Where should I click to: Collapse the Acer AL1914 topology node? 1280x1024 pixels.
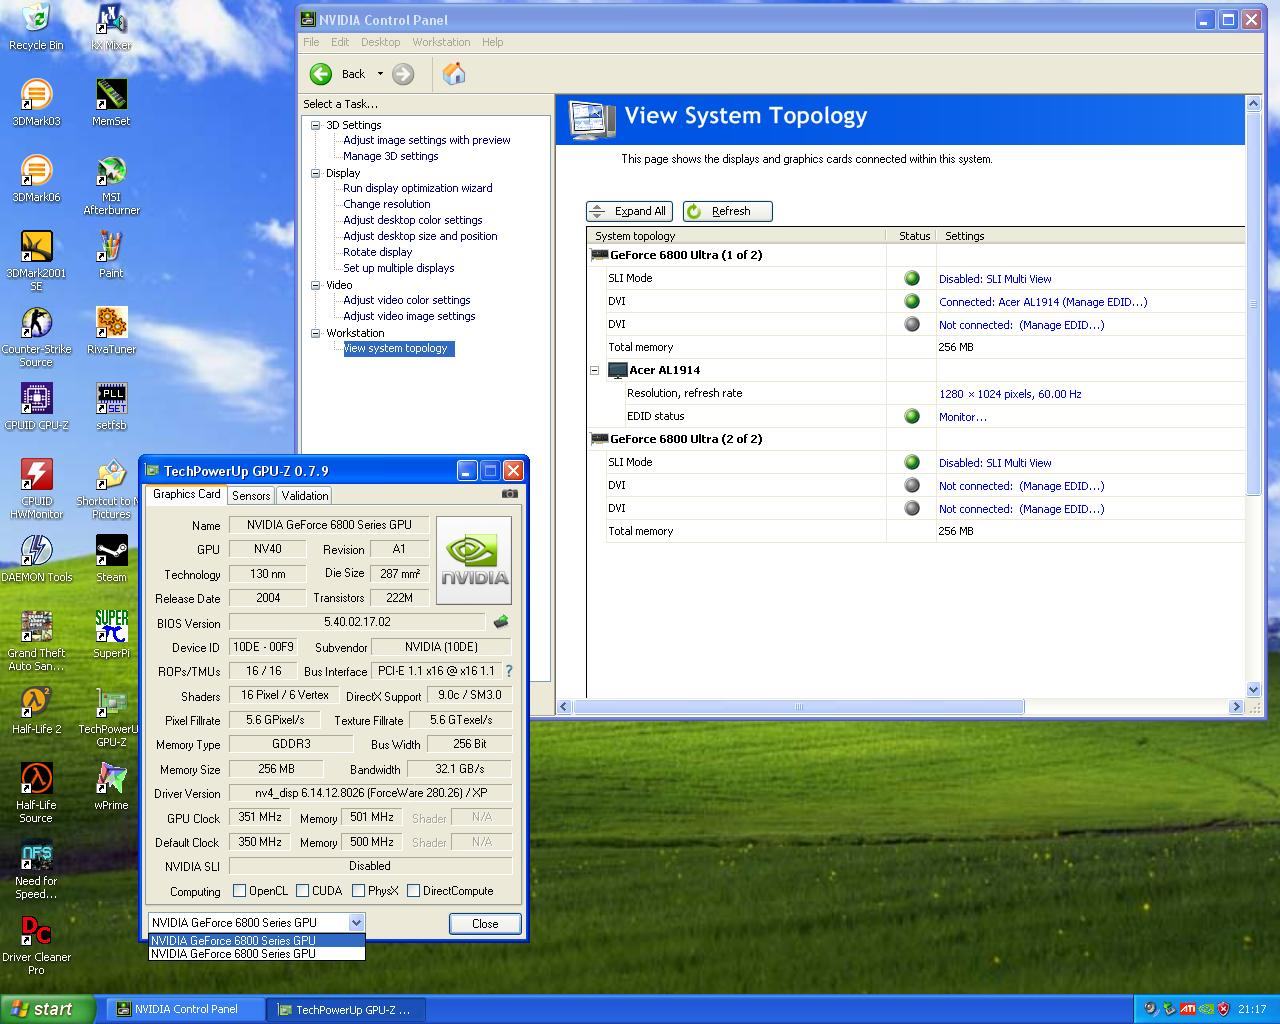tap(594, 370)
